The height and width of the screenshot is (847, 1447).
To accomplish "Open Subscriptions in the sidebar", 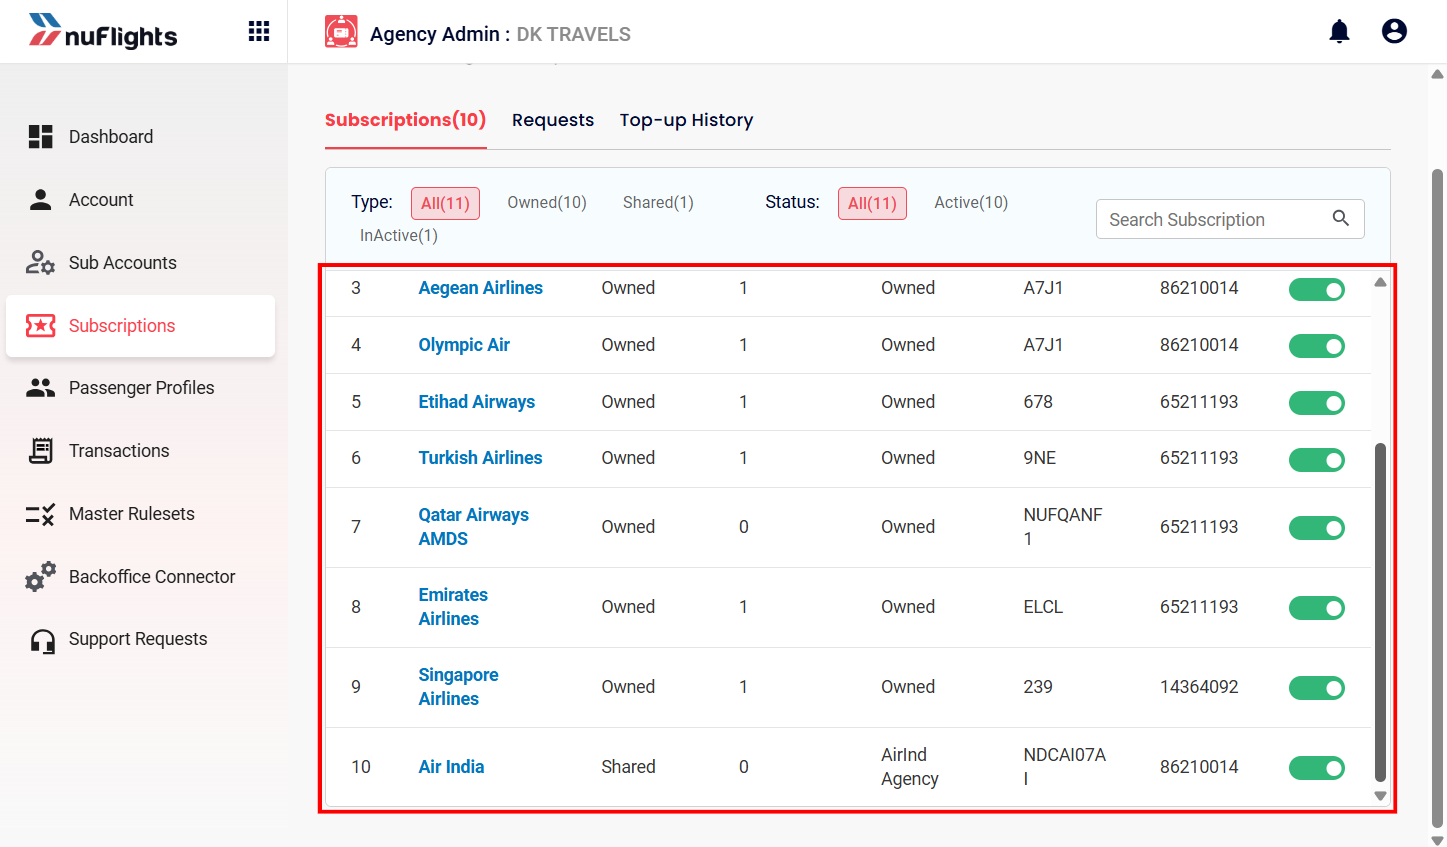I will point(140,326).
